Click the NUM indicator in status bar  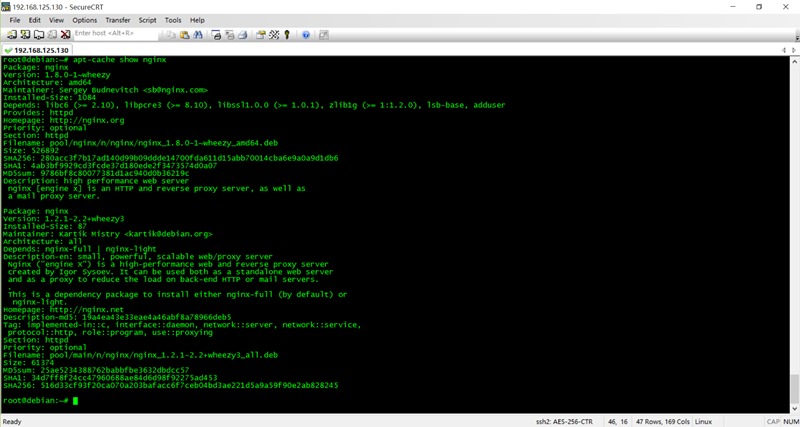point(790,422)
